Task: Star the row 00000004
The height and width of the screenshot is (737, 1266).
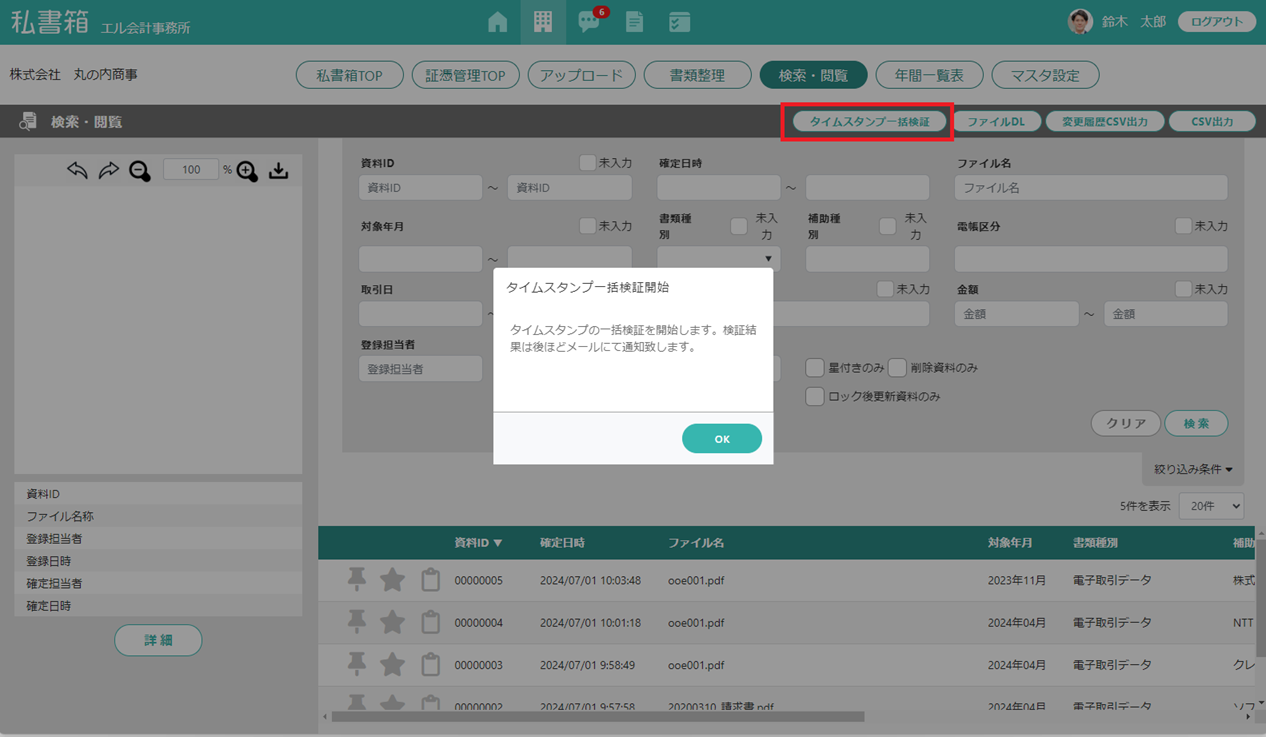Action: [393, 622]
